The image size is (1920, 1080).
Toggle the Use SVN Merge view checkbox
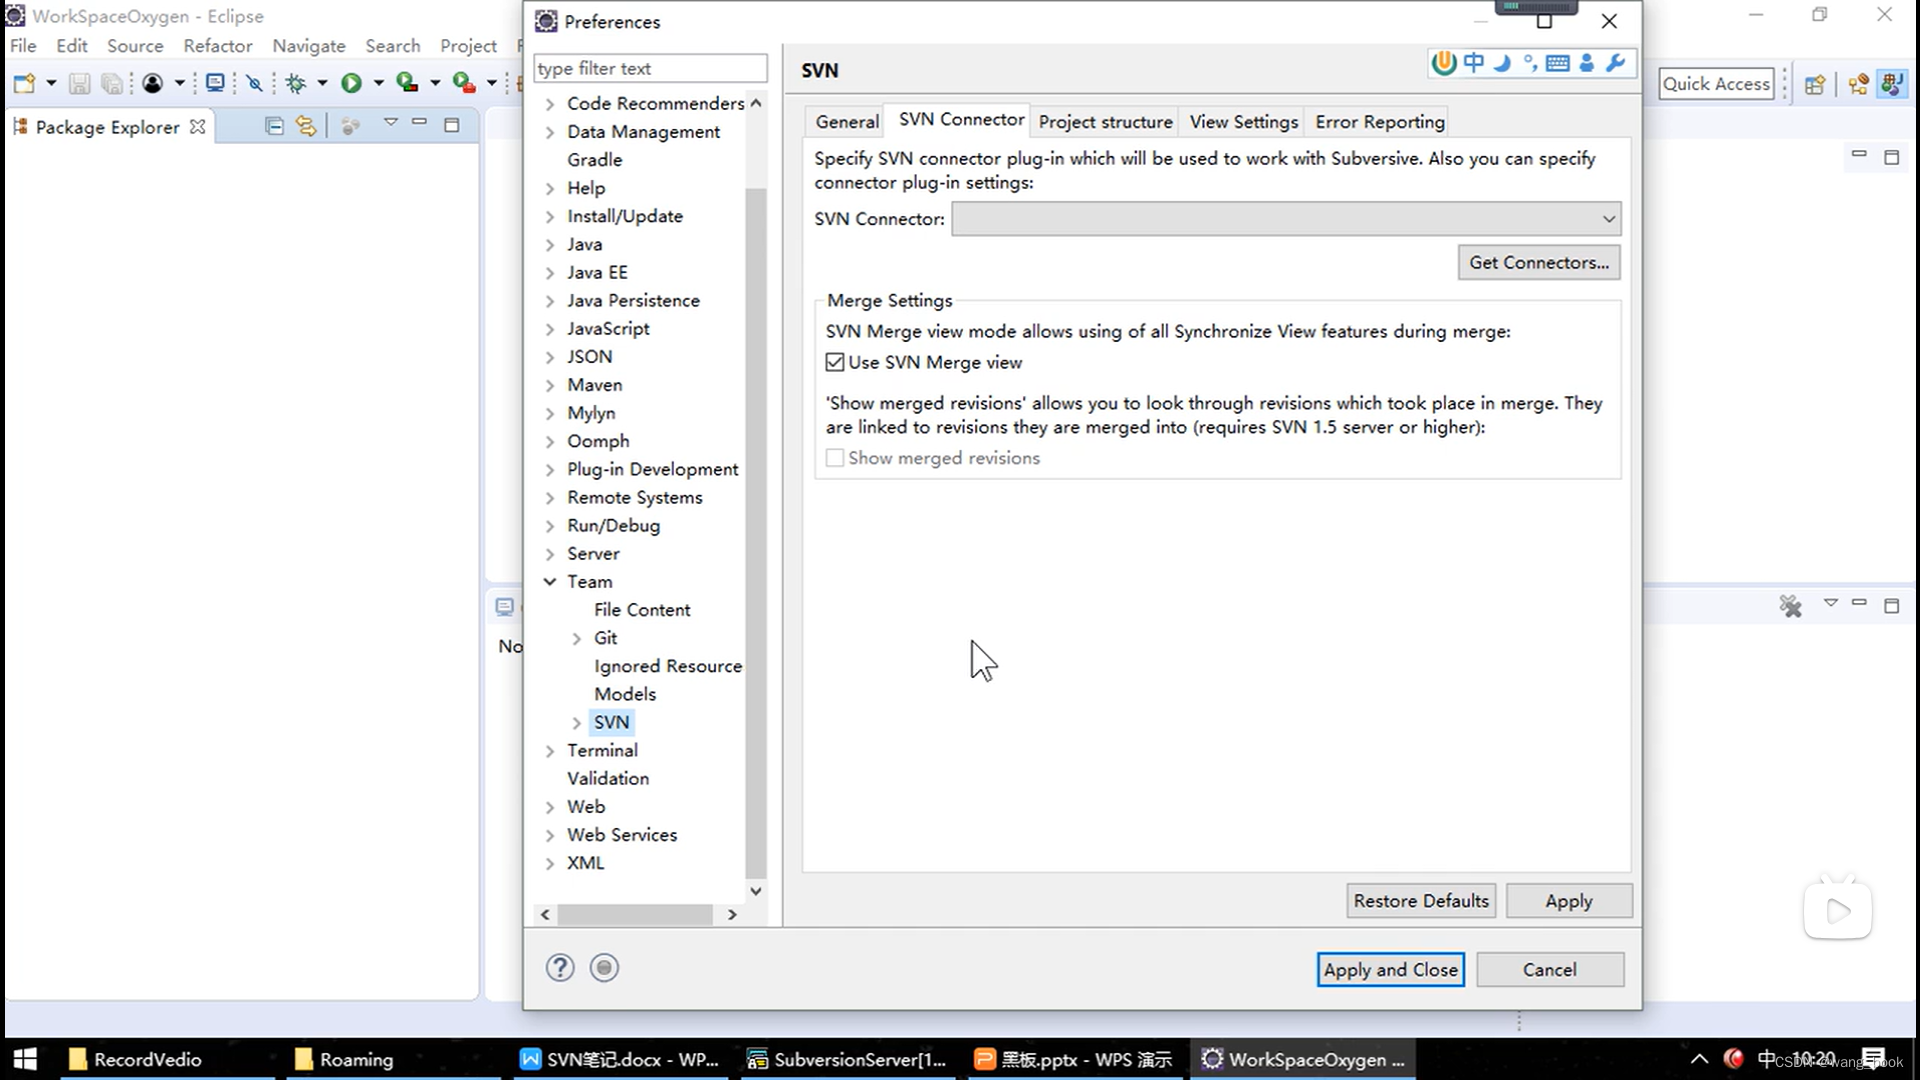pyautogui.click(x=835, y=362)
